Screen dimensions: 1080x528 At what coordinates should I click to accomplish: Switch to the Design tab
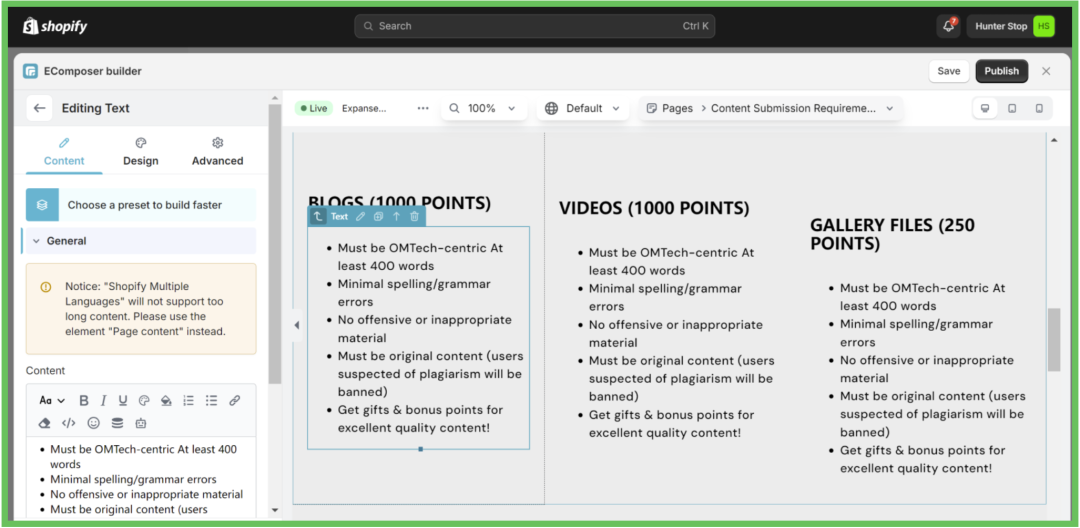pos(141,152)
